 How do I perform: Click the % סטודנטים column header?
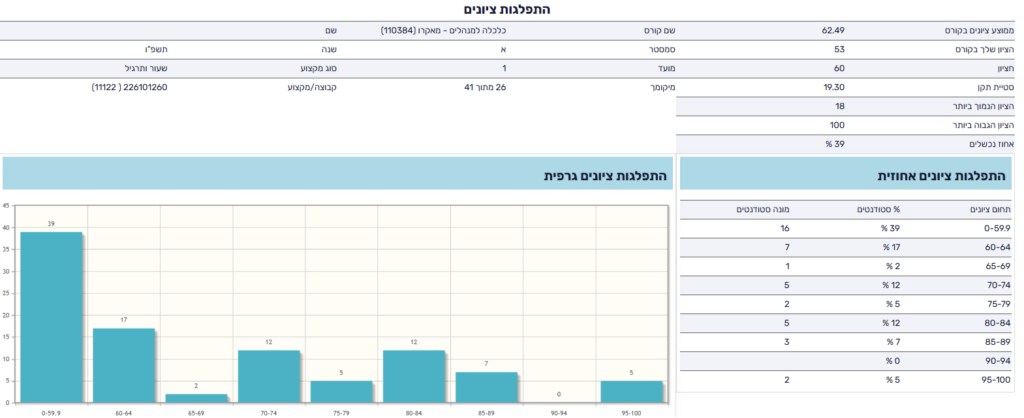(x=882, y=209)
